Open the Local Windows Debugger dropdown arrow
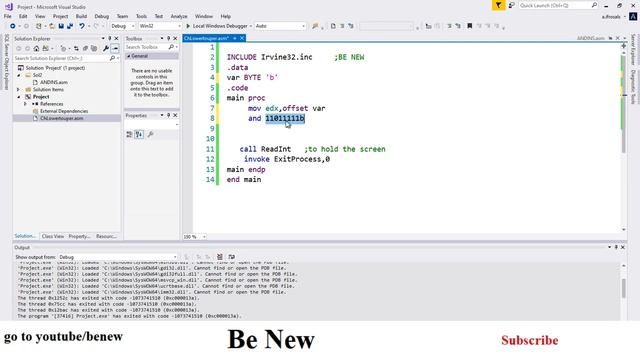Screen dimensions: 640x360 point(250,26)
